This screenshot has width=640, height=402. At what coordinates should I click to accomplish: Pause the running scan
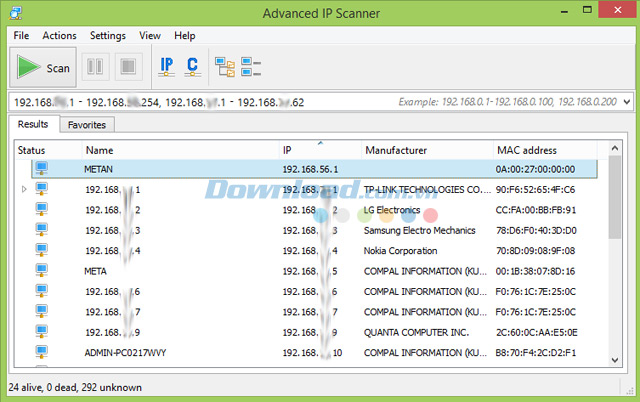coord(95,67)
